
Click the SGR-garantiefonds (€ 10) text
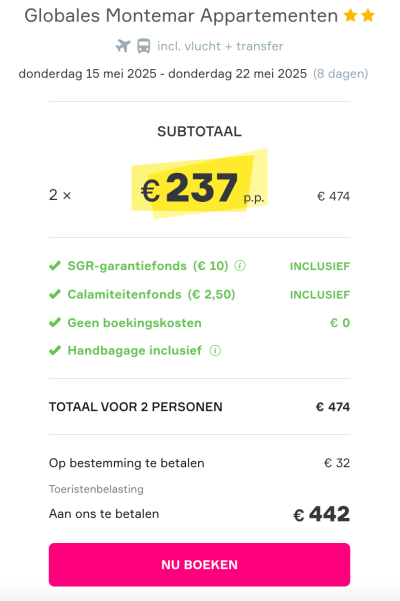click(148, 266)
